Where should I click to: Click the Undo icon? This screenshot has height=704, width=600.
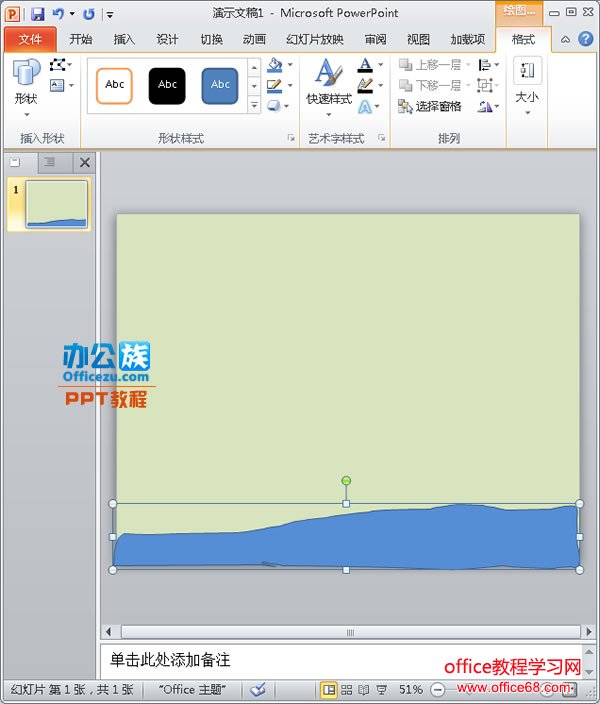pyautogui.click(x=58, y=14)
